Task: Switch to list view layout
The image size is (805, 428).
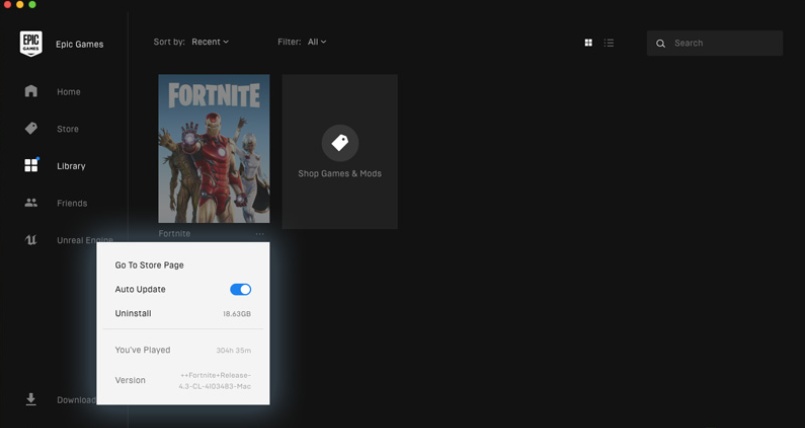Action: [x=609, y=43]
